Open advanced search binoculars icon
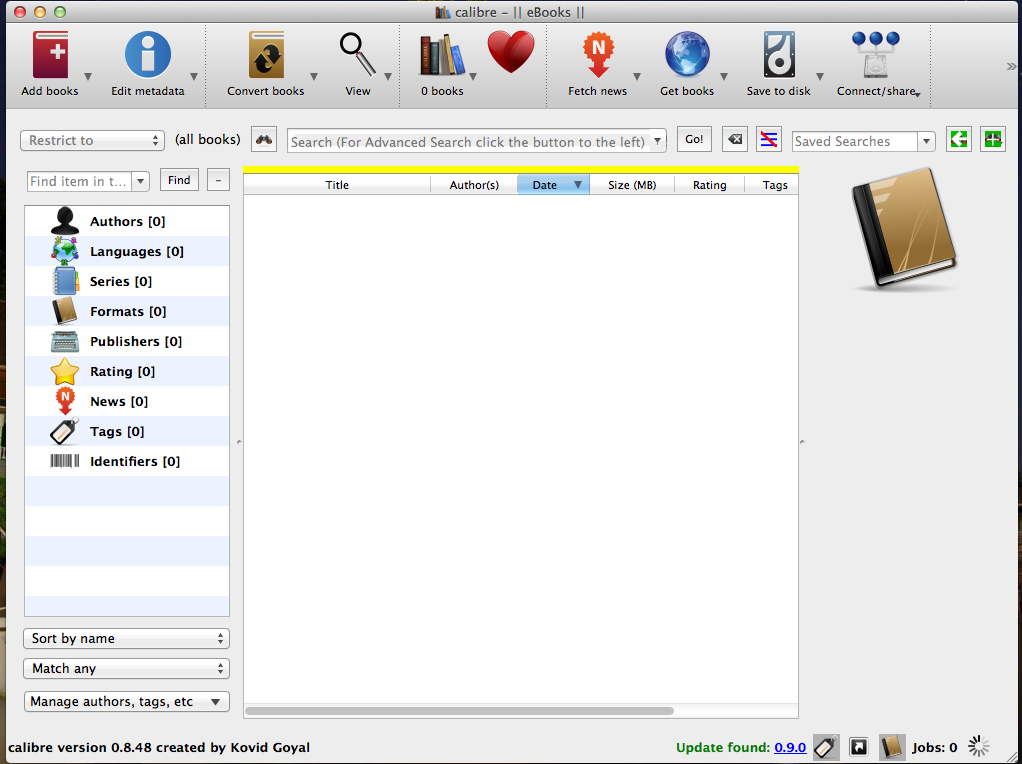Viewport: 1022px width, 764px height. point(264,140)
